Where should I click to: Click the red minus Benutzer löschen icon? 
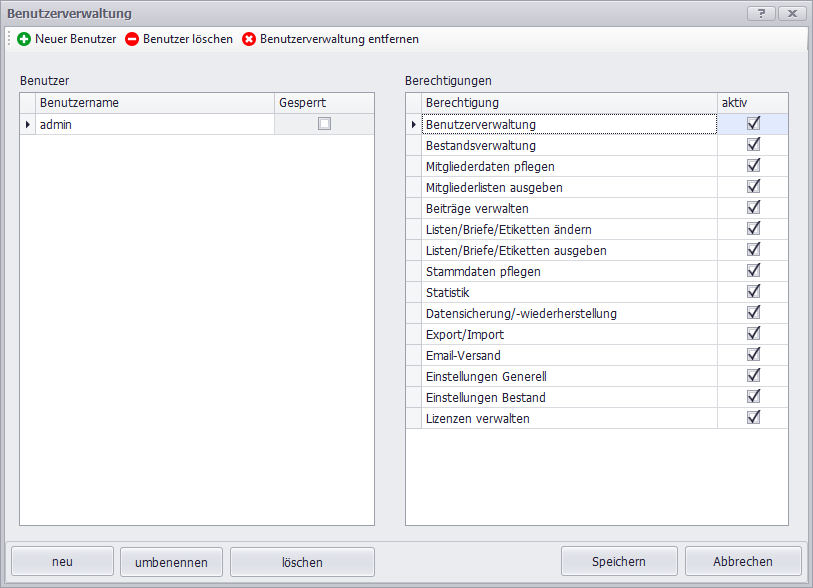point(132,39)
